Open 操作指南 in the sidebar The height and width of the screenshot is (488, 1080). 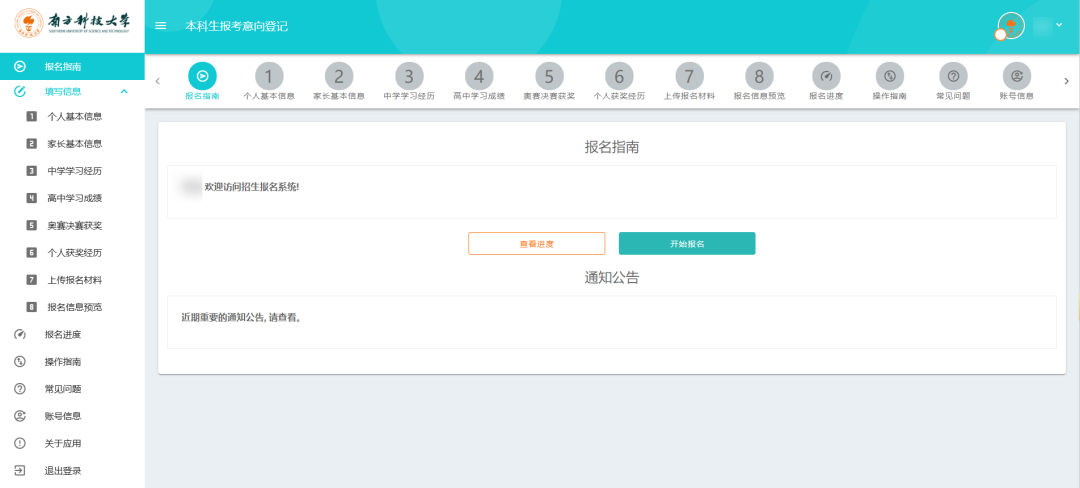(63, 362)
